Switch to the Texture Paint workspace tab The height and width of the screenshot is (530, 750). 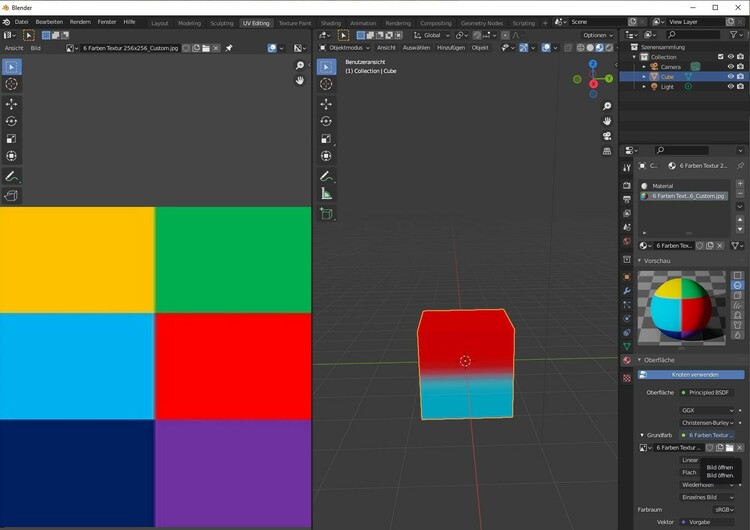tap(295, 22)
